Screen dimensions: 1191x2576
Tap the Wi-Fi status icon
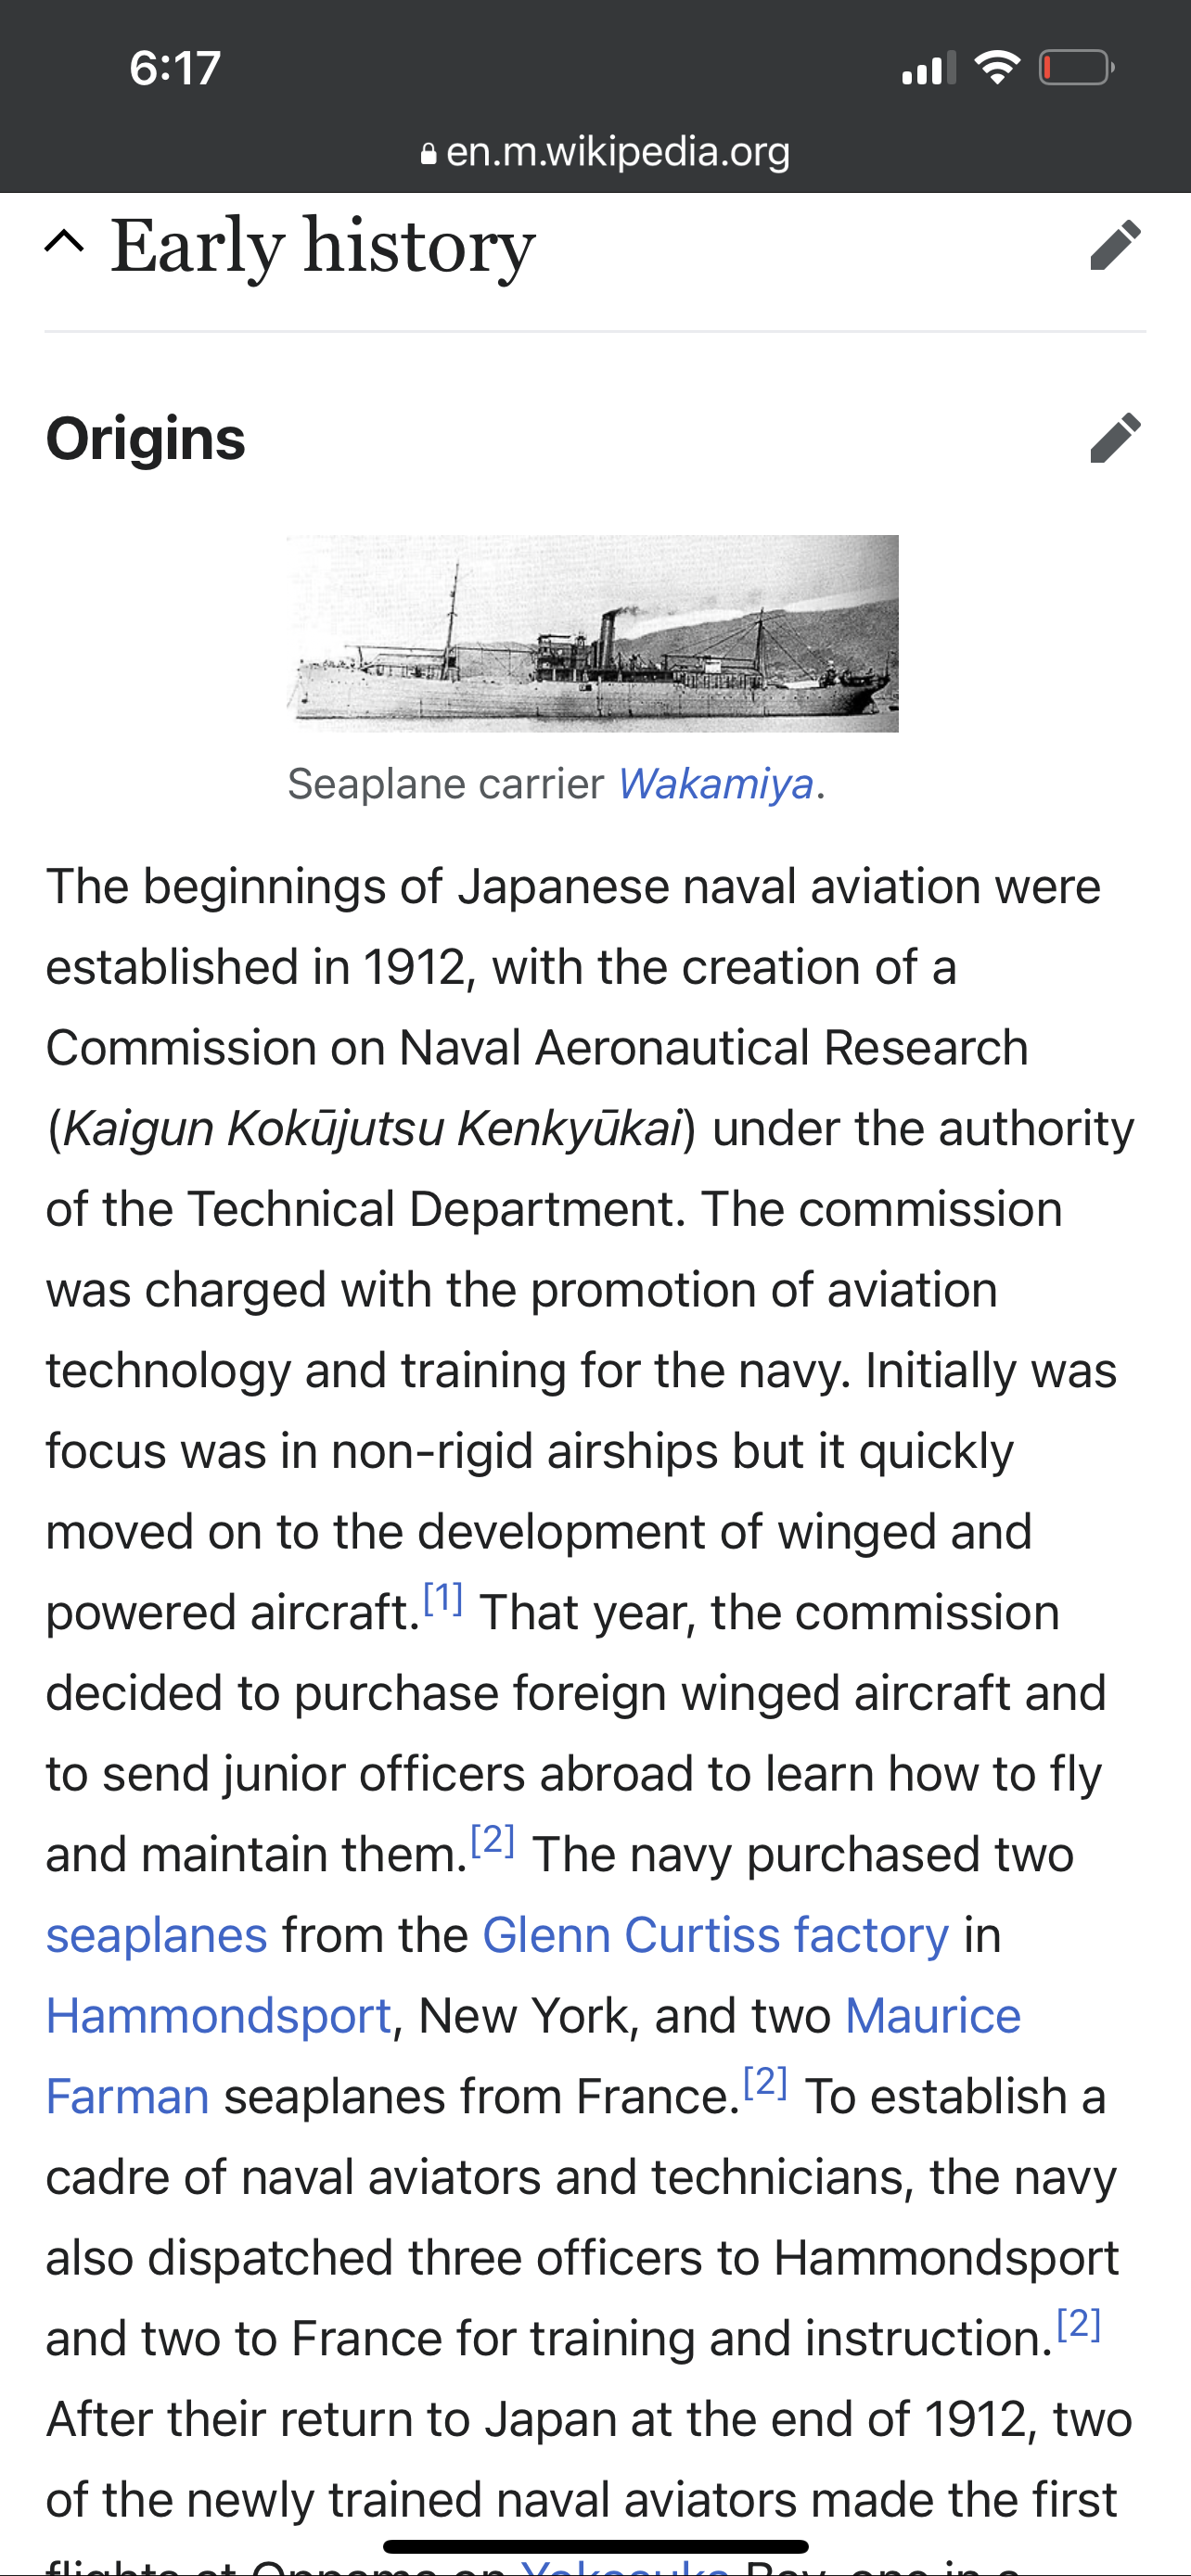pyautogui.click(x=996, y=68)
